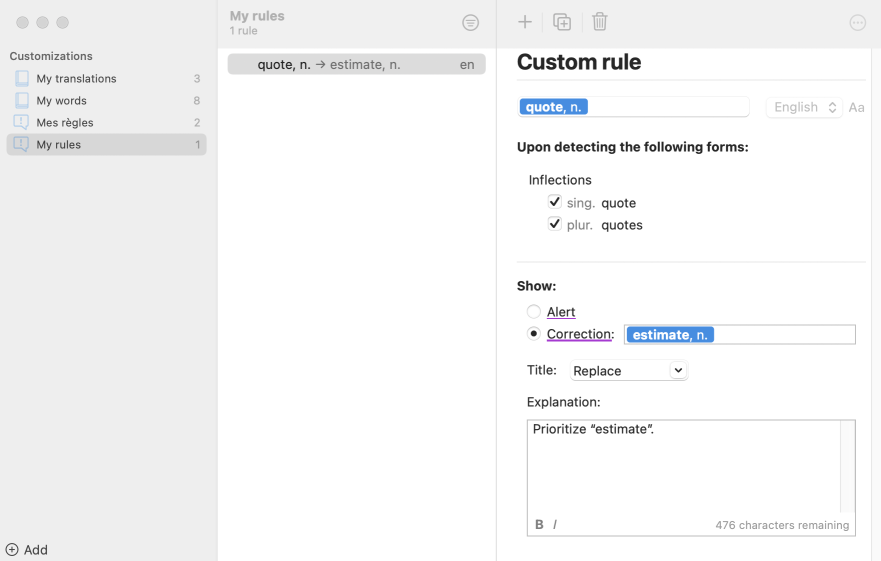881x561 pixels.
Task: Select the Correction radio button
Action: [534, 333]
